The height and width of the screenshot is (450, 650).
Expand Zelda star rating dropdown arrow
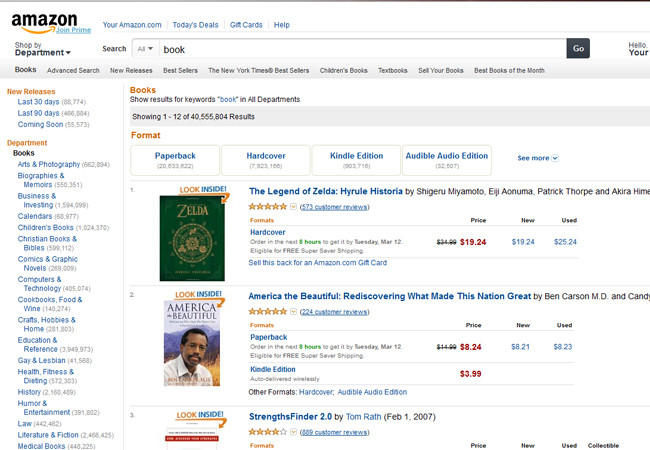pos(293,206)
